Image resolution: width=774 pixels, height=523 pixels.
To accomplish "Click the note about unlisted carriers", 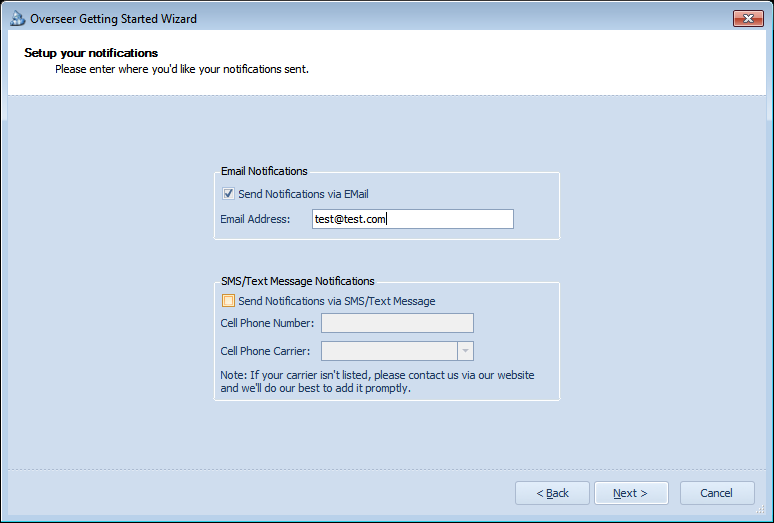I will pyautogui.click(x=377, y=381).
